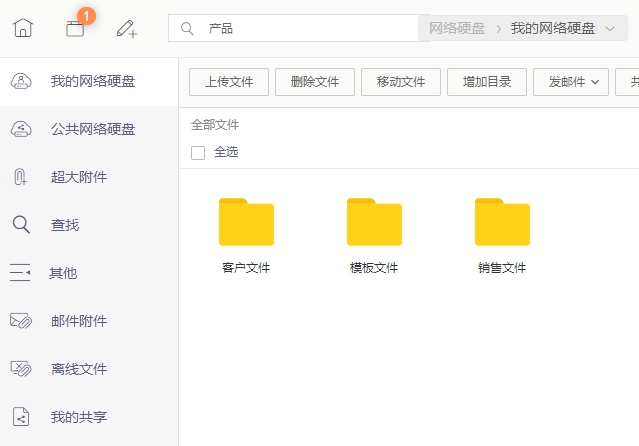Click the 上传文件 button

[x=229, y=81]
